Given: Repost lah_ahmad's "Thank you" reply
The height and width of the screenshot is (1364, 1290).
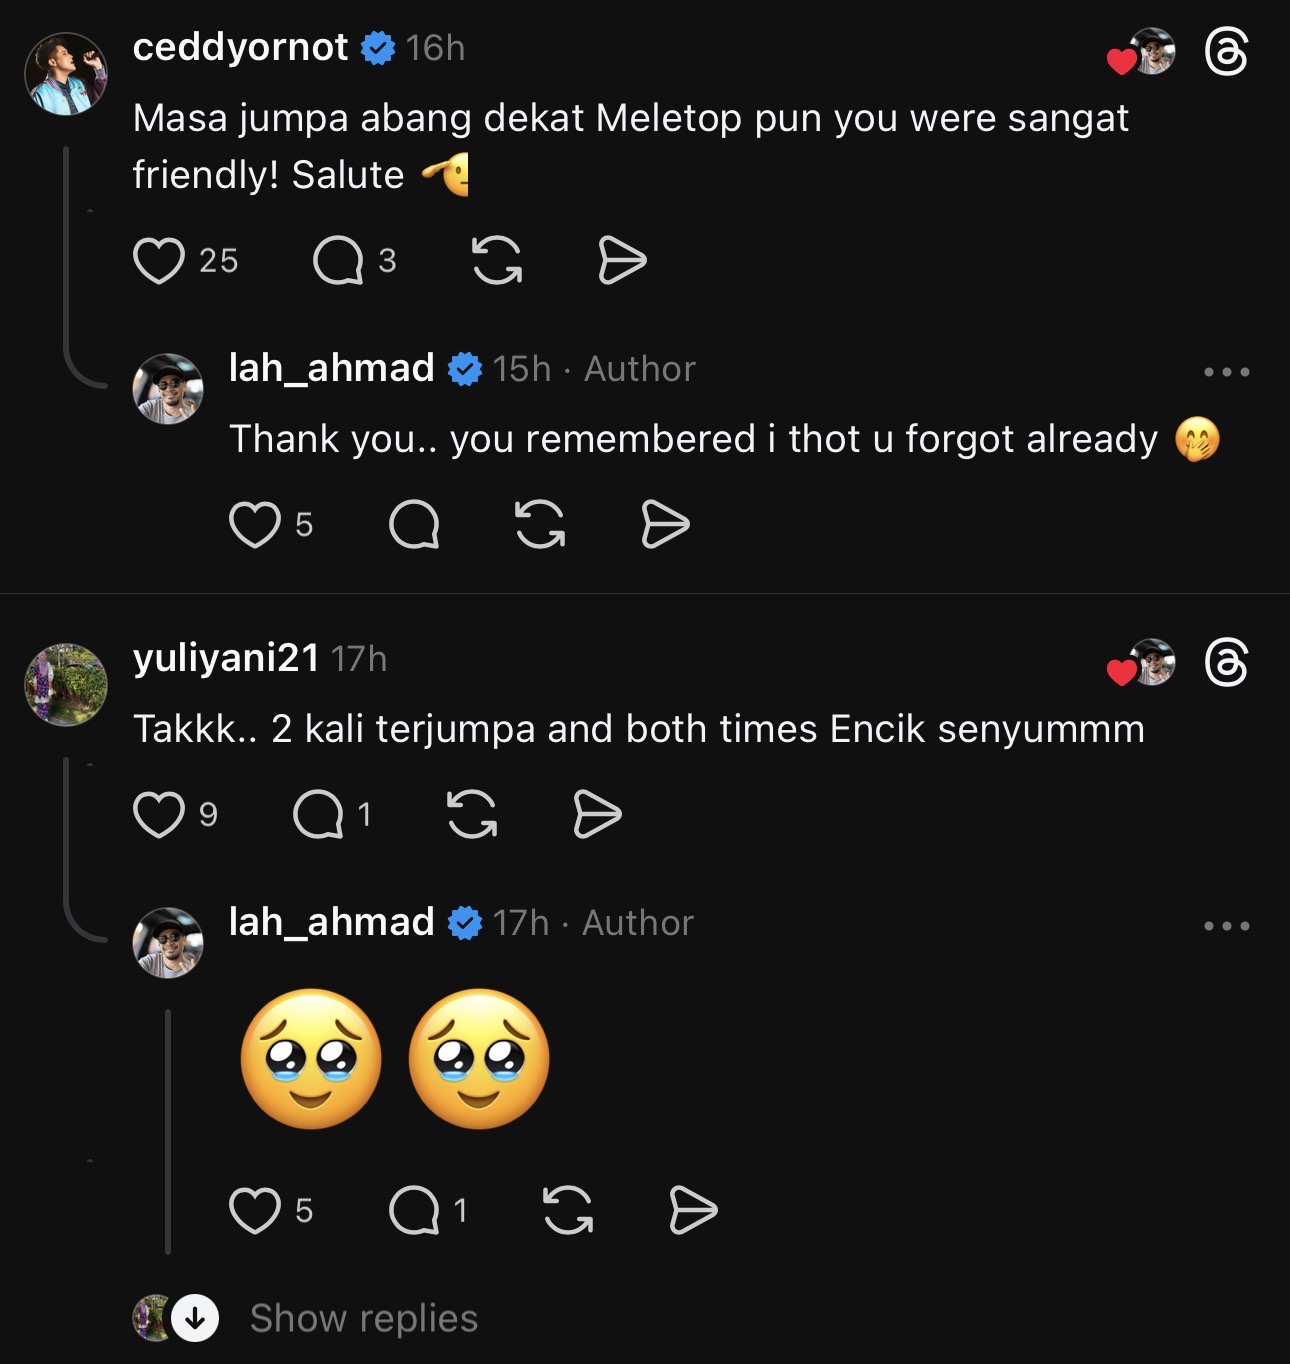Looking at the screenshot, I should click(x=540, y=525).
